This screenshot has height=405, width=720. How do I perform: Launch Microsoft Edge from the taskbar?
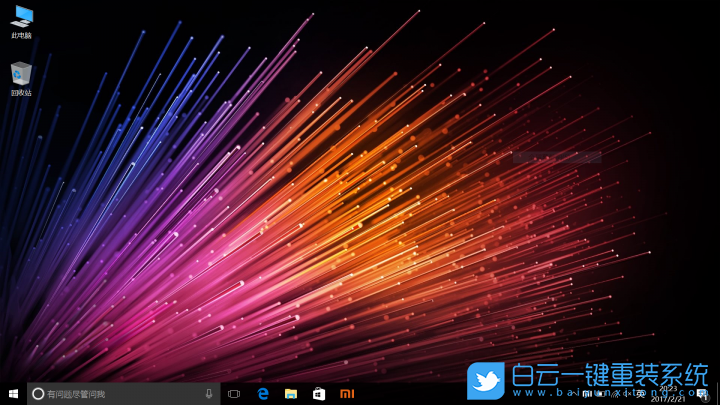pos(263,394)
